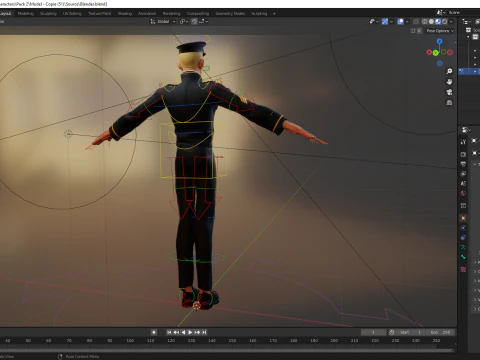Click the current frame number field
This screenshot has width=480, height=360.
pos(373,332)
